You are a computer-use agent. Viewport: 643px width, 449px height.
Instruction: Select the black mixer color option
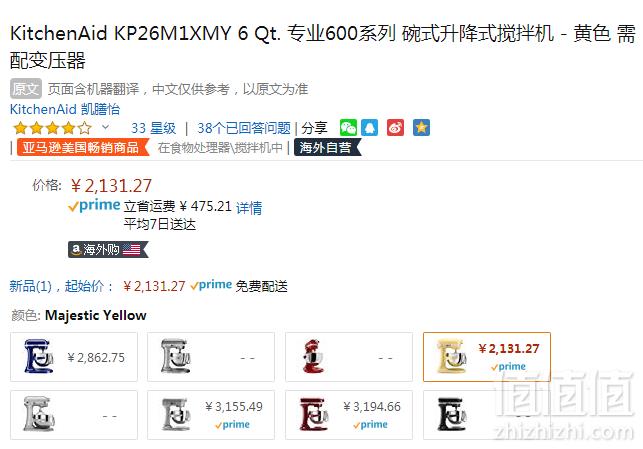[x=487, y=415]
